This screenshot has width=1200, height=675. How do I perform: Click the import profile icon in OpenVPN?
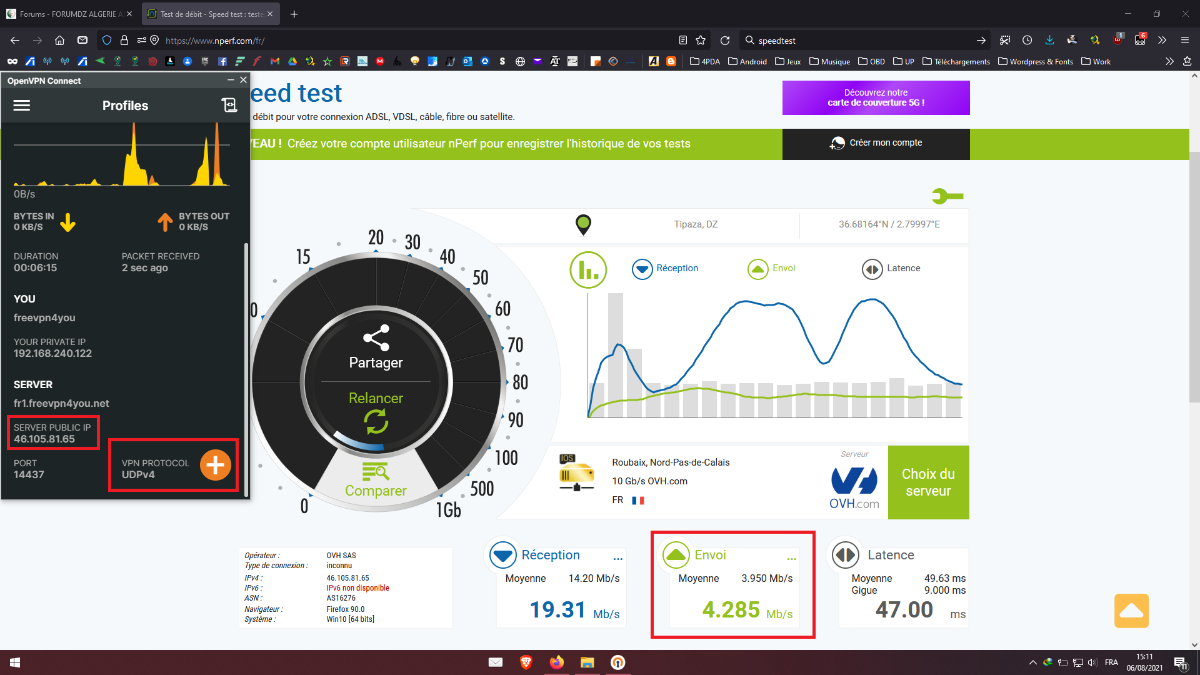[229, 105]
